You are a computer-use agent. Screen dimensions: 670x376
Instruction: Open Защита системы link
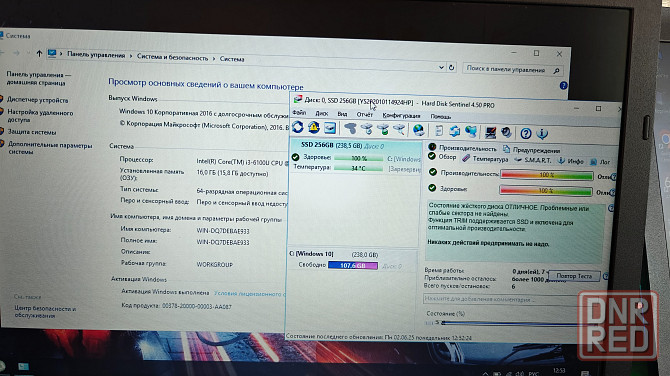32,132
